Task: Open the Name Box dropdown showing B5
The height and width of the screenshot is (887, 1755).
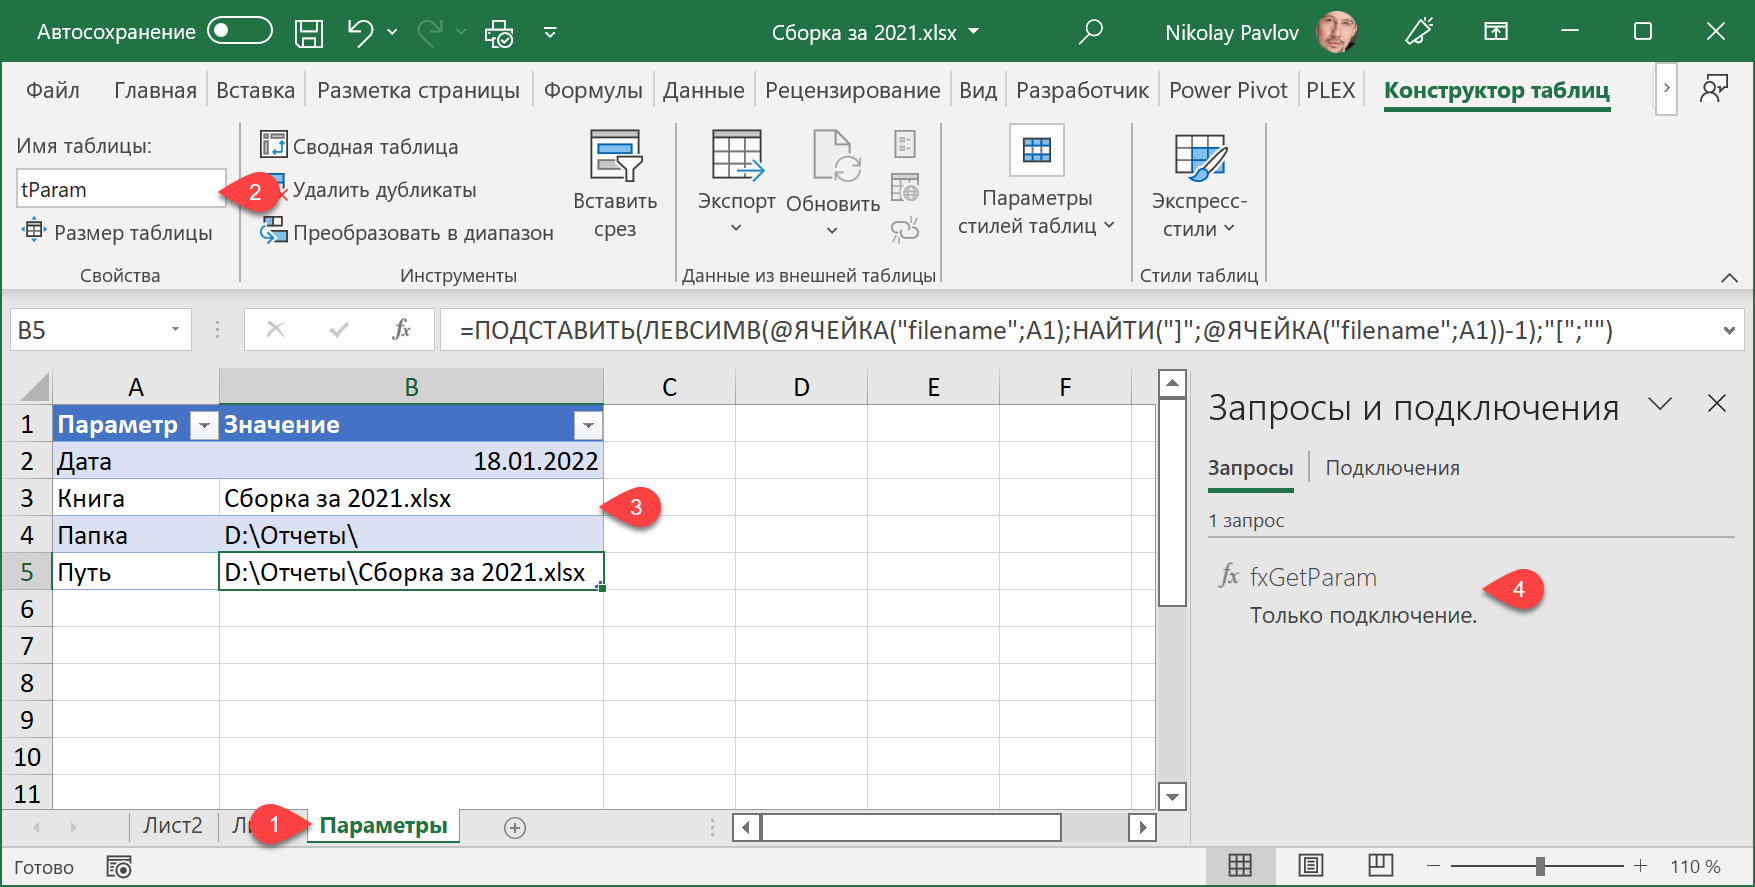Action: [x=175, y=329]
